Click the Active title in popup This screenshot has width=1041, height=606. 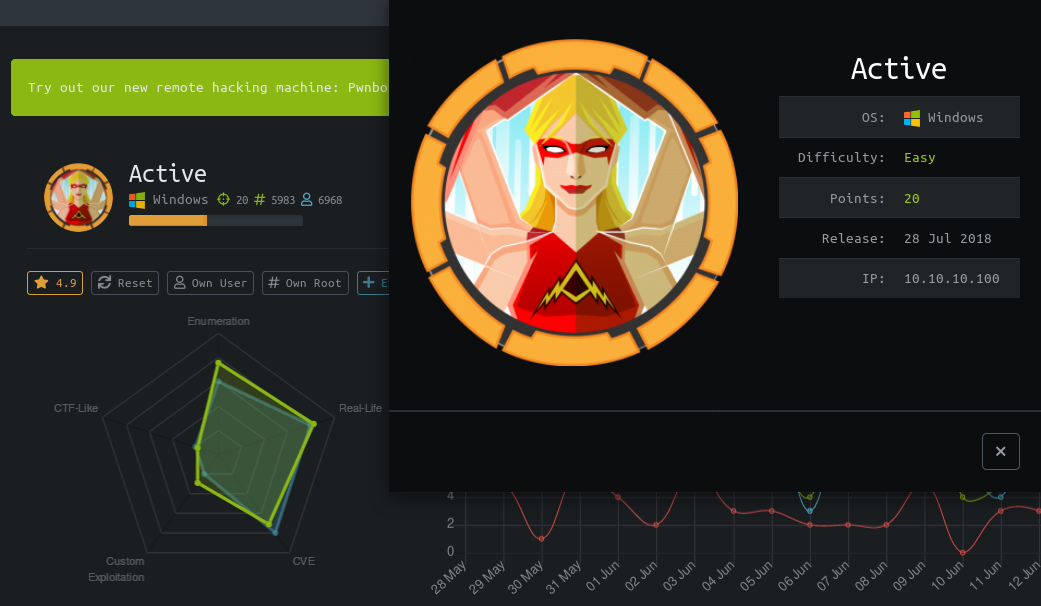click(898, 69)
